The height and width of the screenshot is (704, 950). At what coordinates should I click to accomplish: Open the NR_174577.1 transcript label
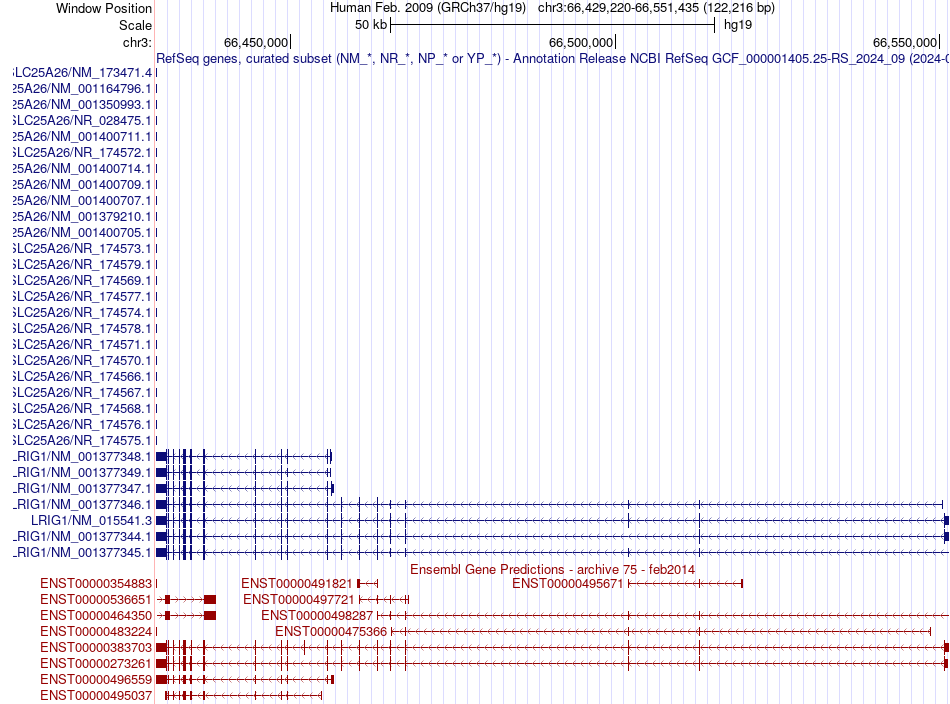click(82, 297)
